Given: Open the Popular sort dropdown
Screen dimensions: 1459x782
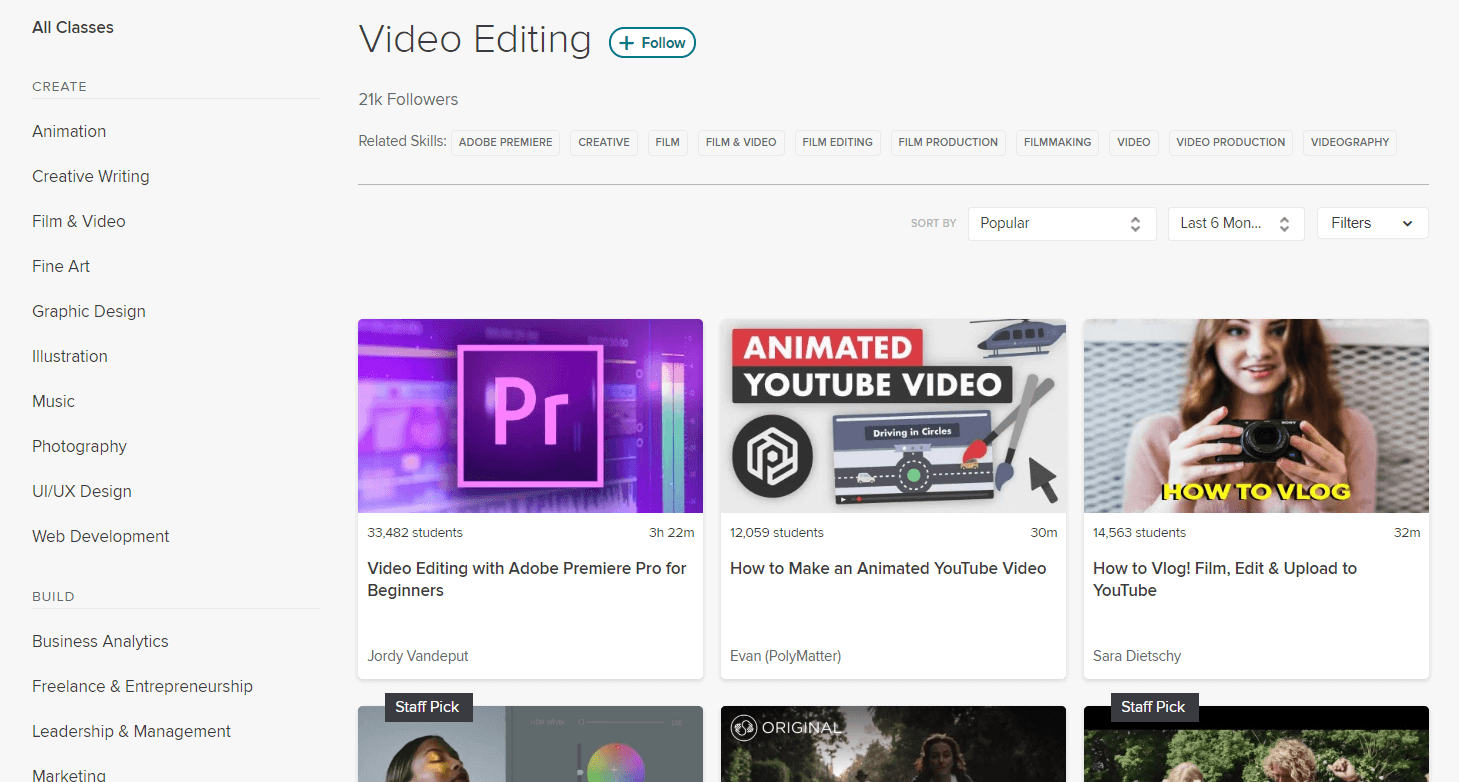Looking at the screenshot, I should pos(1062,223).
